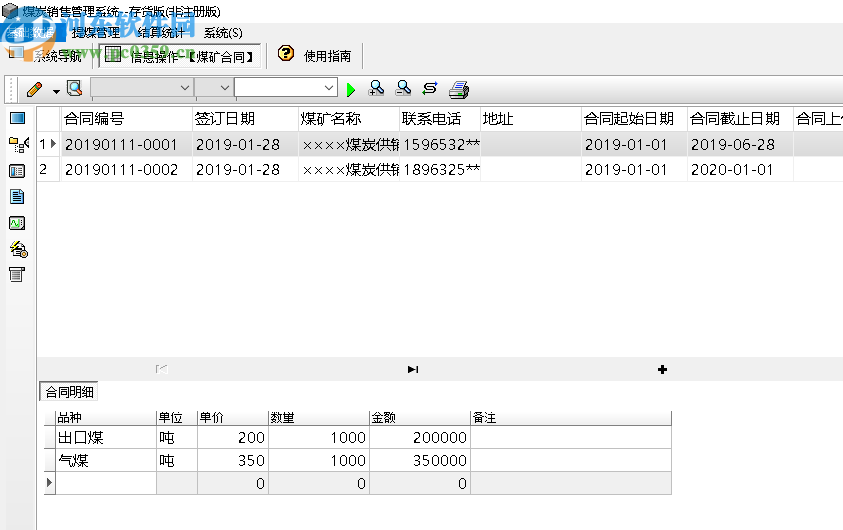Viewport: 843px width, 530px height.
Task: Click the pencil edit icon
Action: (34, 89)
